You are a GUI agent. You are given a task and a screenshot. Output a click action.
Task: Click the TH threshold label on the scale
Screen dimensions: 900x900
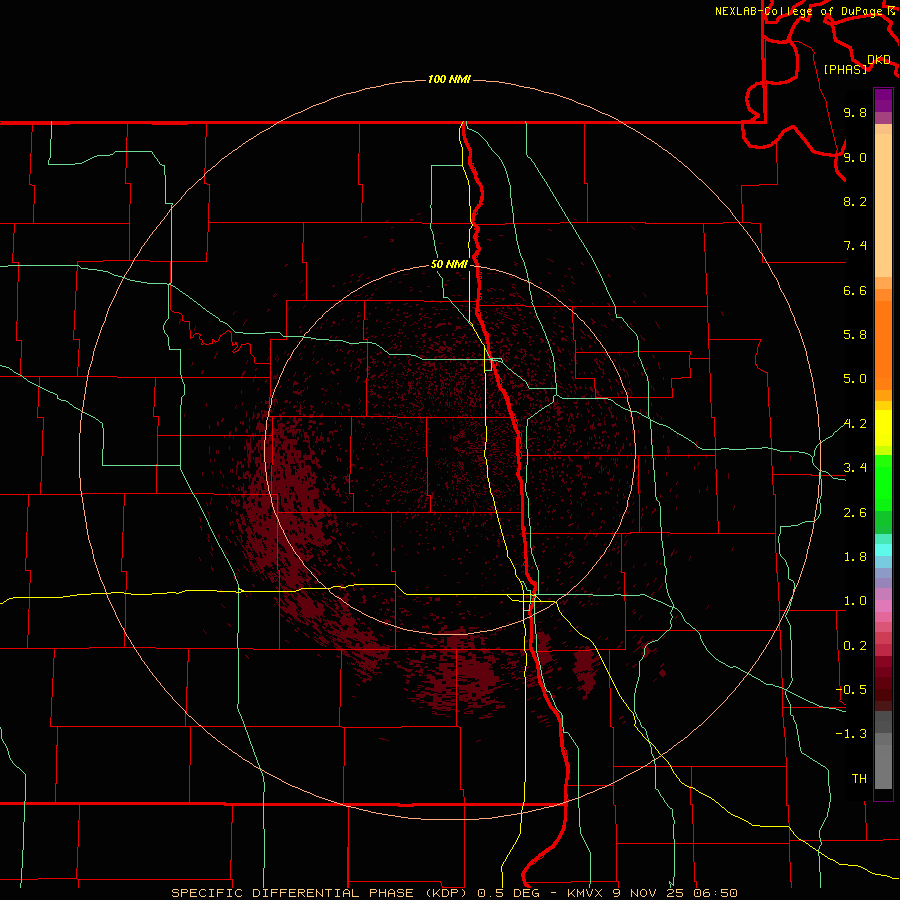859,779
